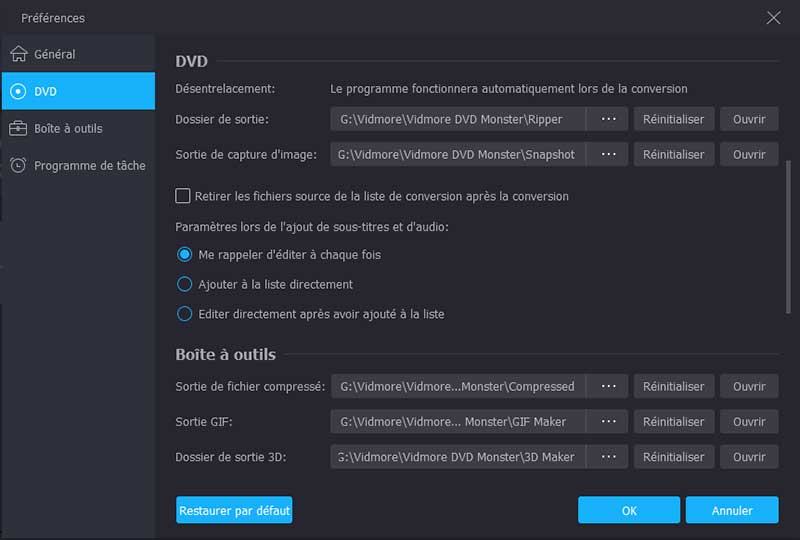Click the disc icon next to DVD
Viewport: 800px width, 540px height.
coord(18,91)
